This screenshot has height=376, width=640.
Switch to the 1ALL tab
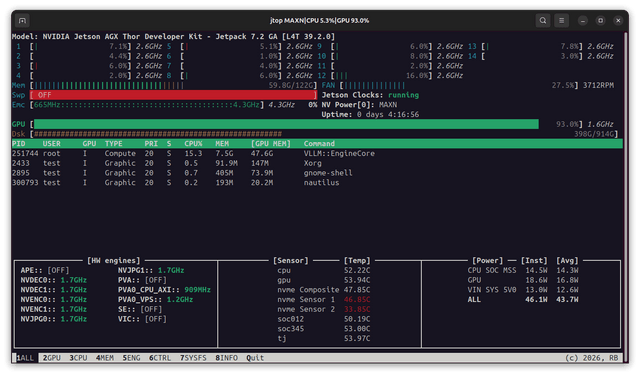pos(25,358)
